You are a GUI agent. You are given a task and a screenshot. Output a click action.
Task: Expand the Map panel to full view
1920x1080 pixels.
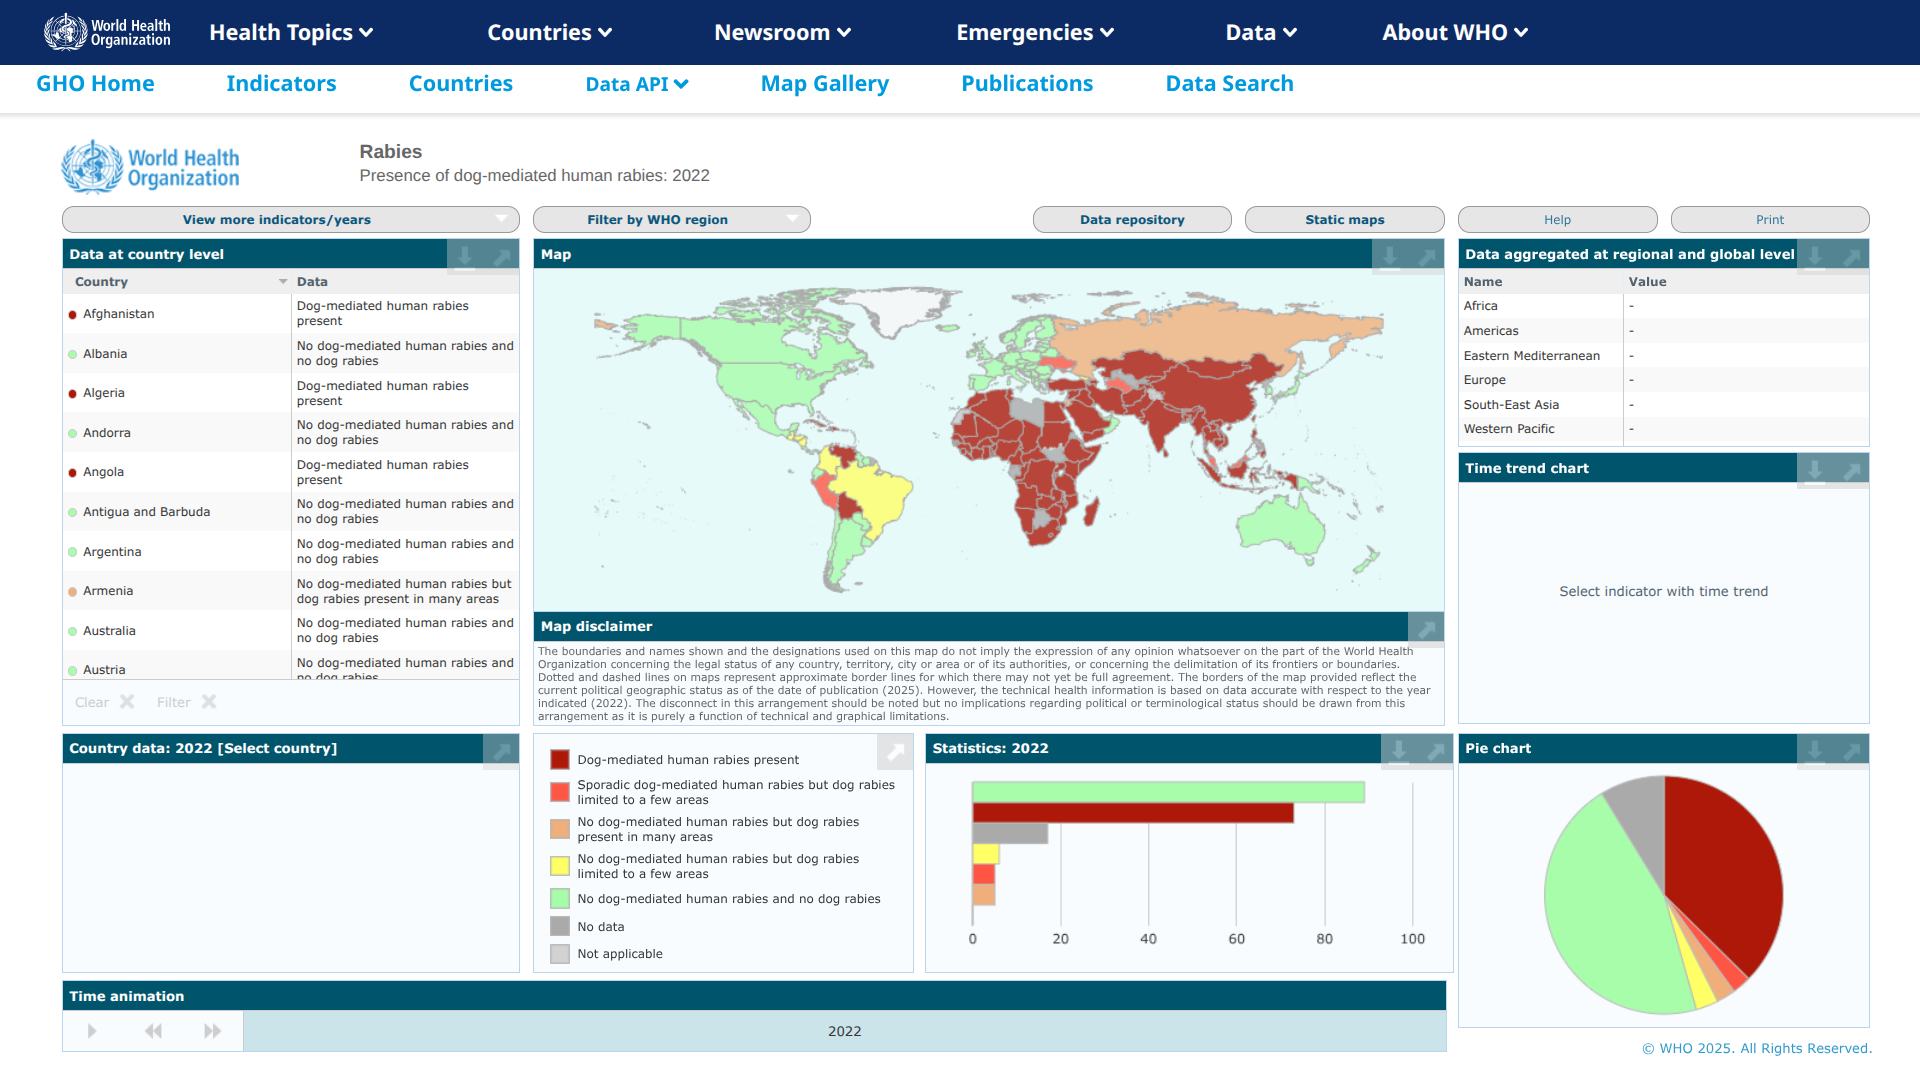click(x=1427, y=256)
